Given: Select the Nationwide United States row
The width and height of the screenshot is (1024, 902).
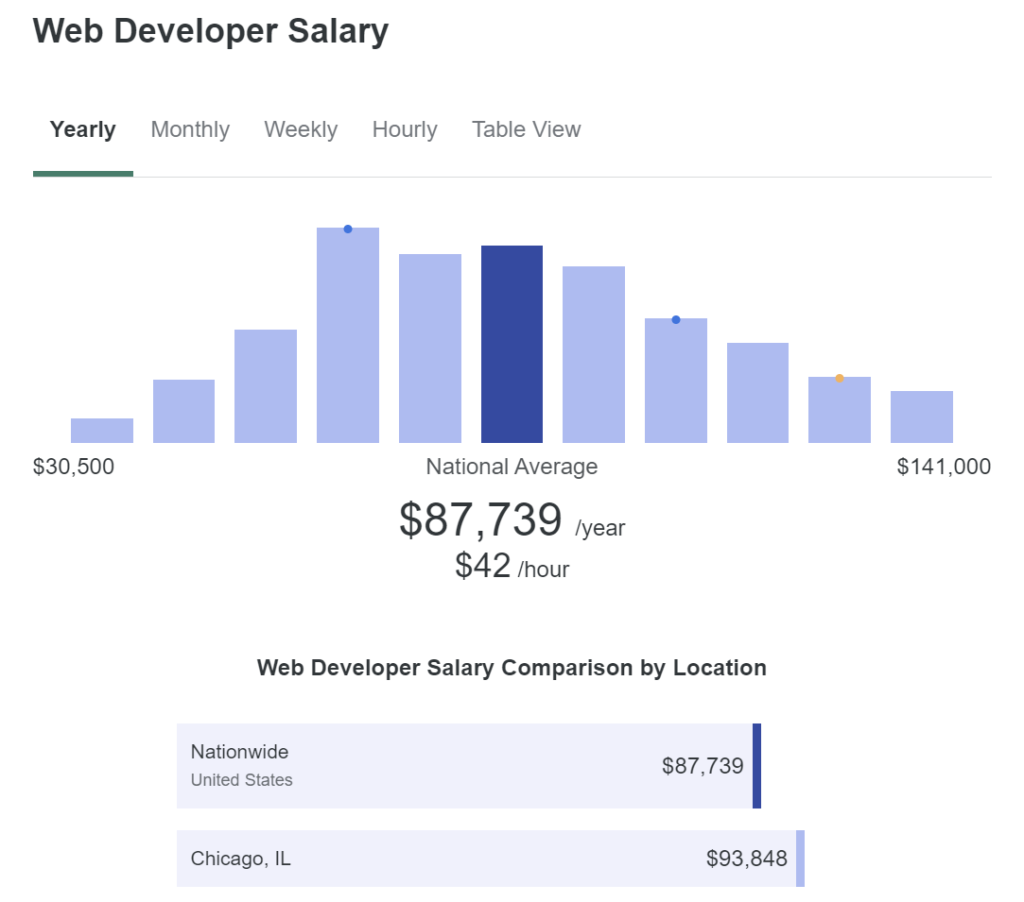Looking at the screenshot, I should coord(465,766).
